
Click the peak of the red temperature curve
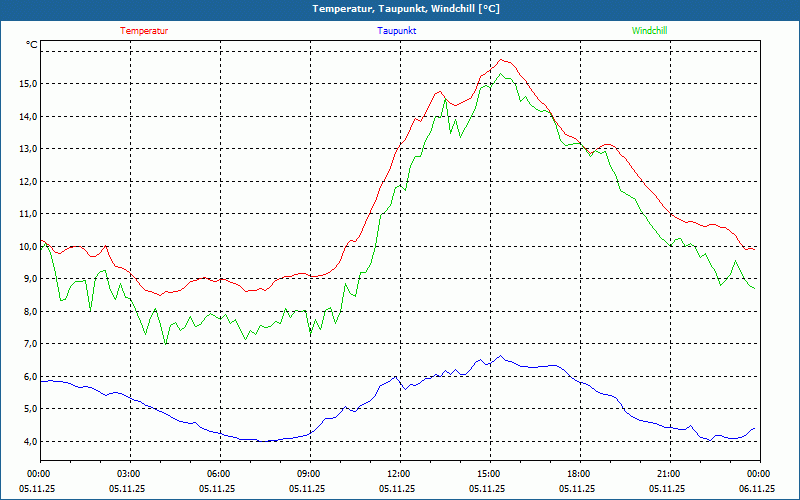(x=502, y=60)
